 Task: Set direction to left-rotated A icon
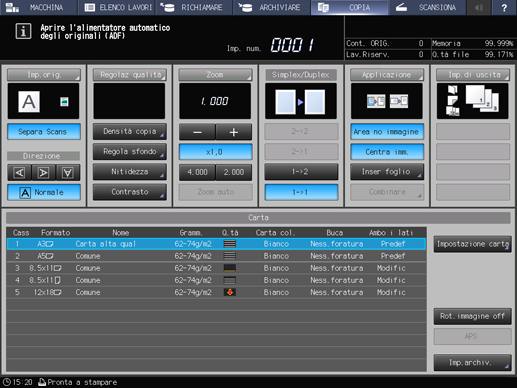20,173
